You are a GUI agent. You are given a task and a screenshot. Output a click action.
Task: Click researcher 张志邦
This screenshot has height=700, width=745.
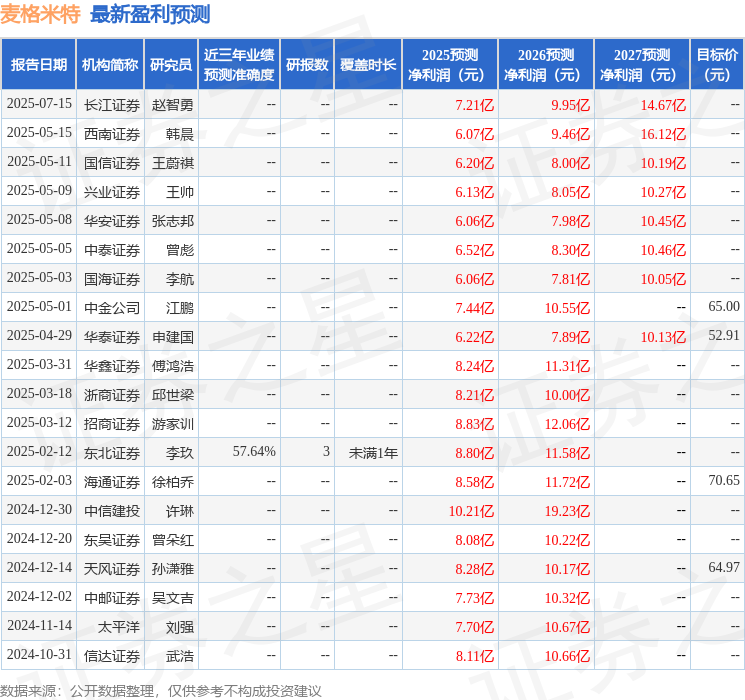[172, 221]
